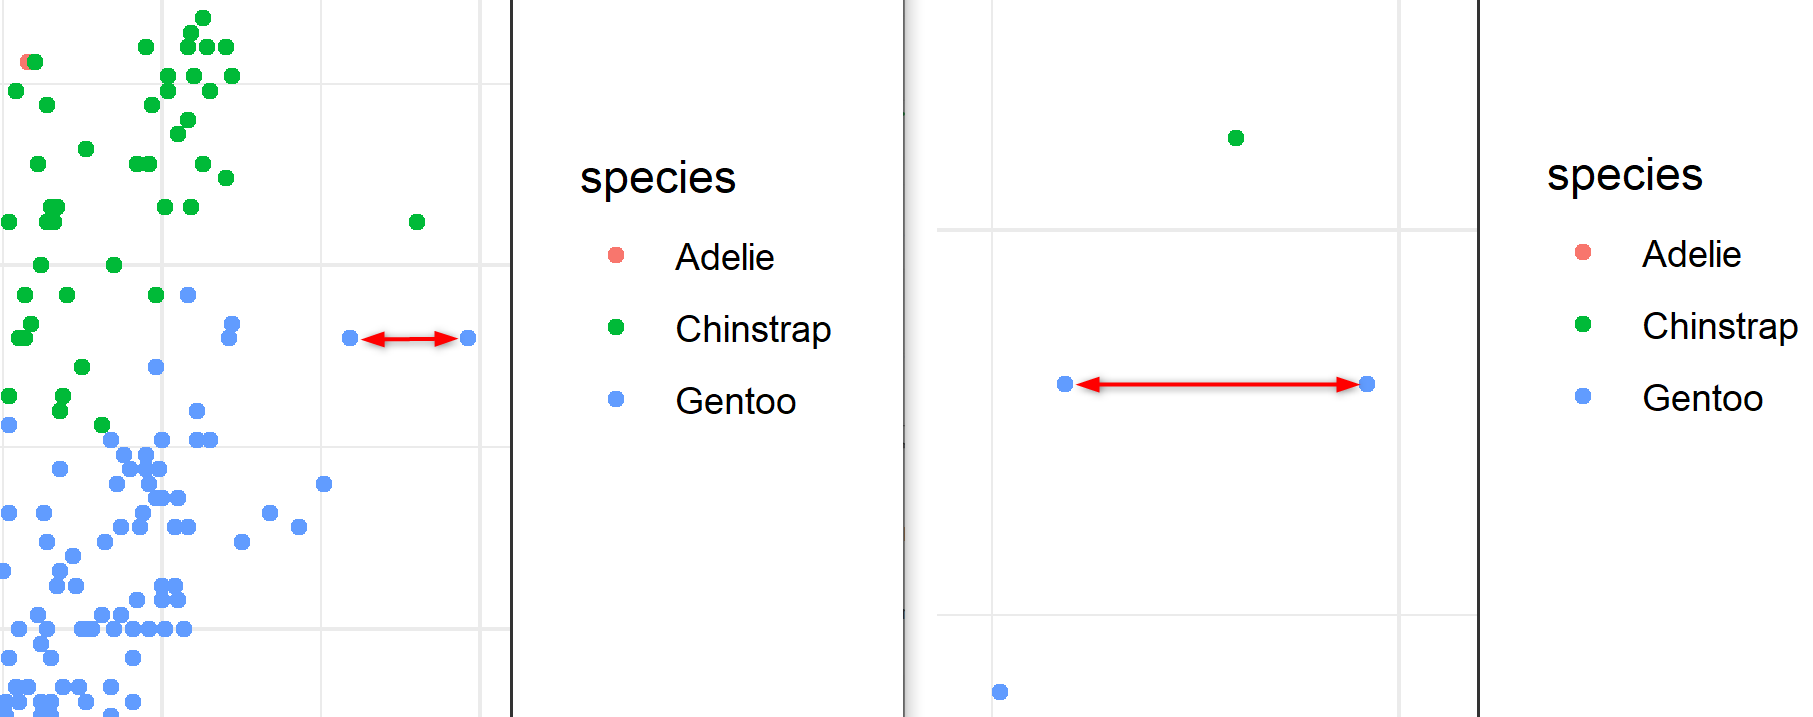
Task: Click the Chinstrap green dot in right legend
Action: (x=1583, y=324)
